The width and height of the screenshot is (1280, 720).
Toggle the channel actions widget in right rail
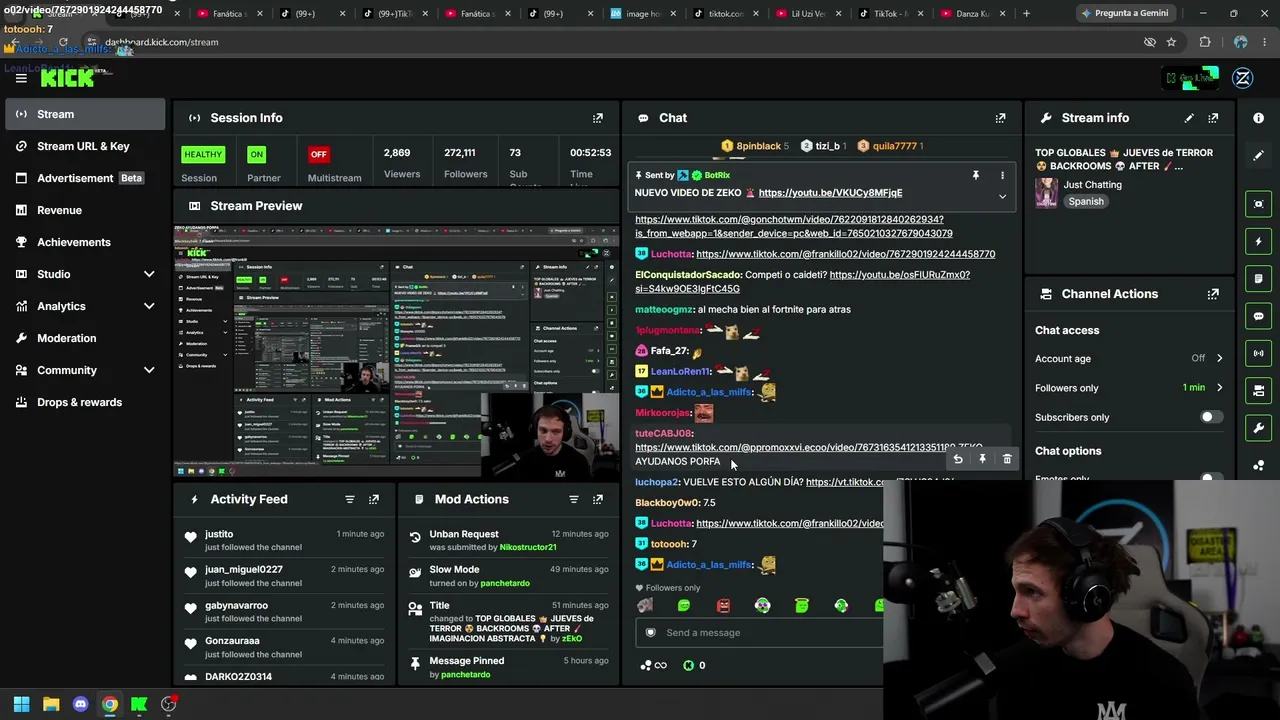(x=1258, y=390)
